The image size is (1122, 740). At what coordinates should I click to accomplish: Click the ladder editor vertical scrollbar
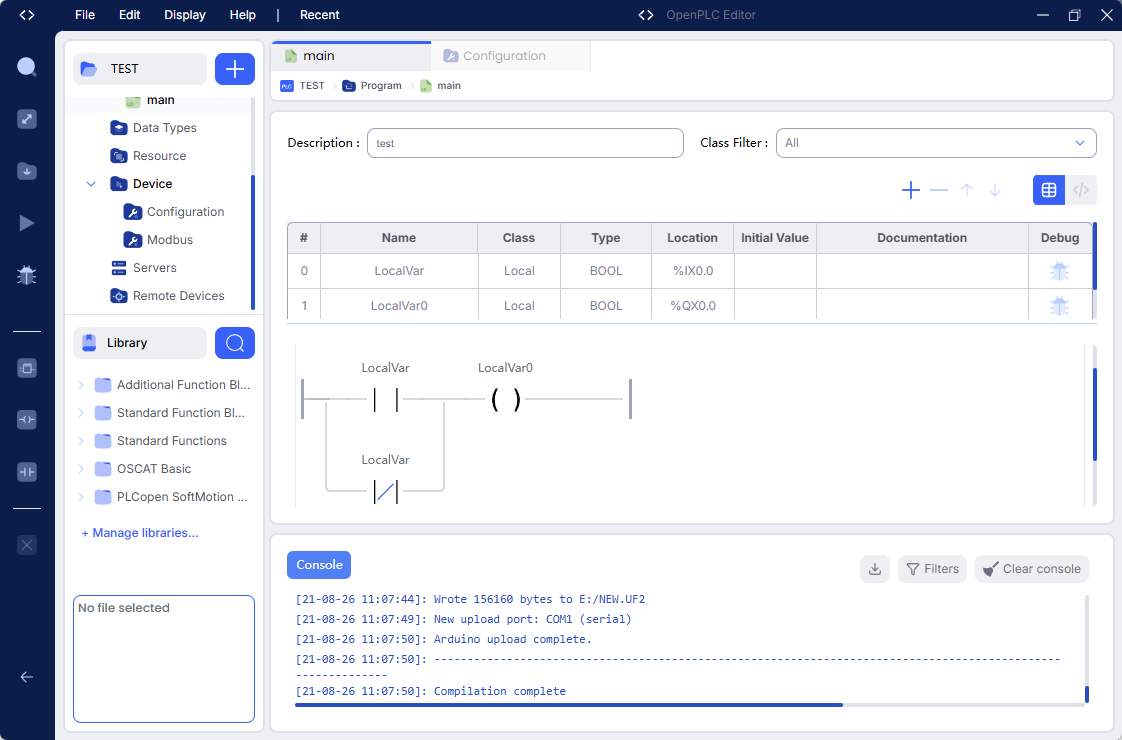pos(1095,414)
